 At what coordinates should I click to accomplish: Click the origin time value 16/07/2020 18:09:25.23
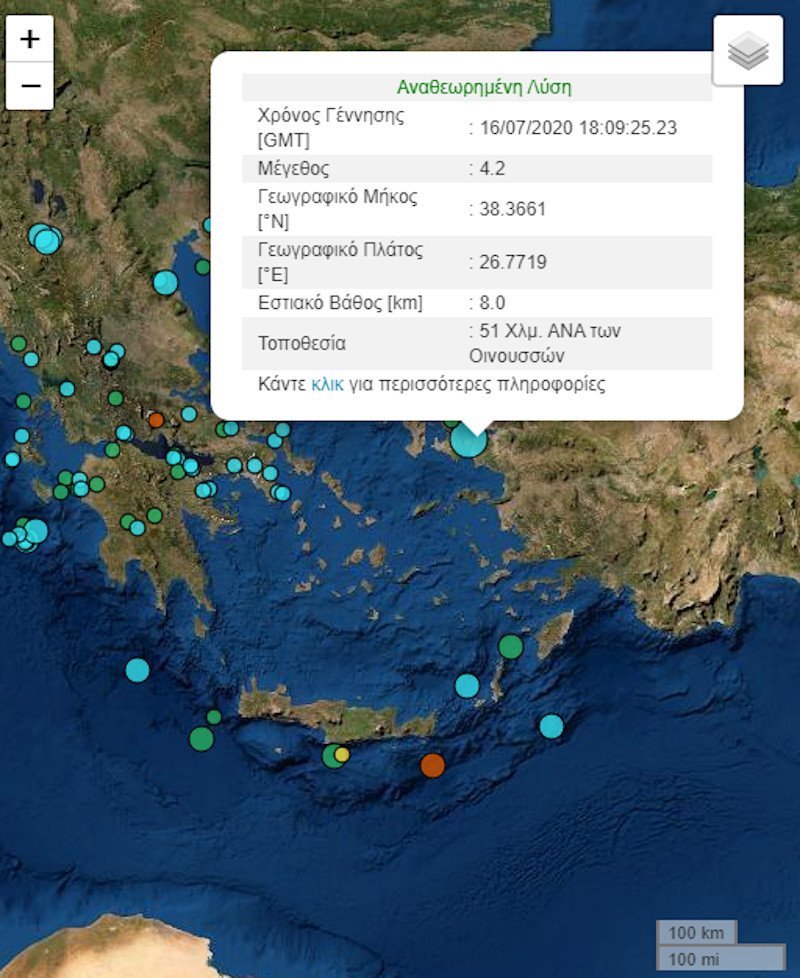pos(578,127)
